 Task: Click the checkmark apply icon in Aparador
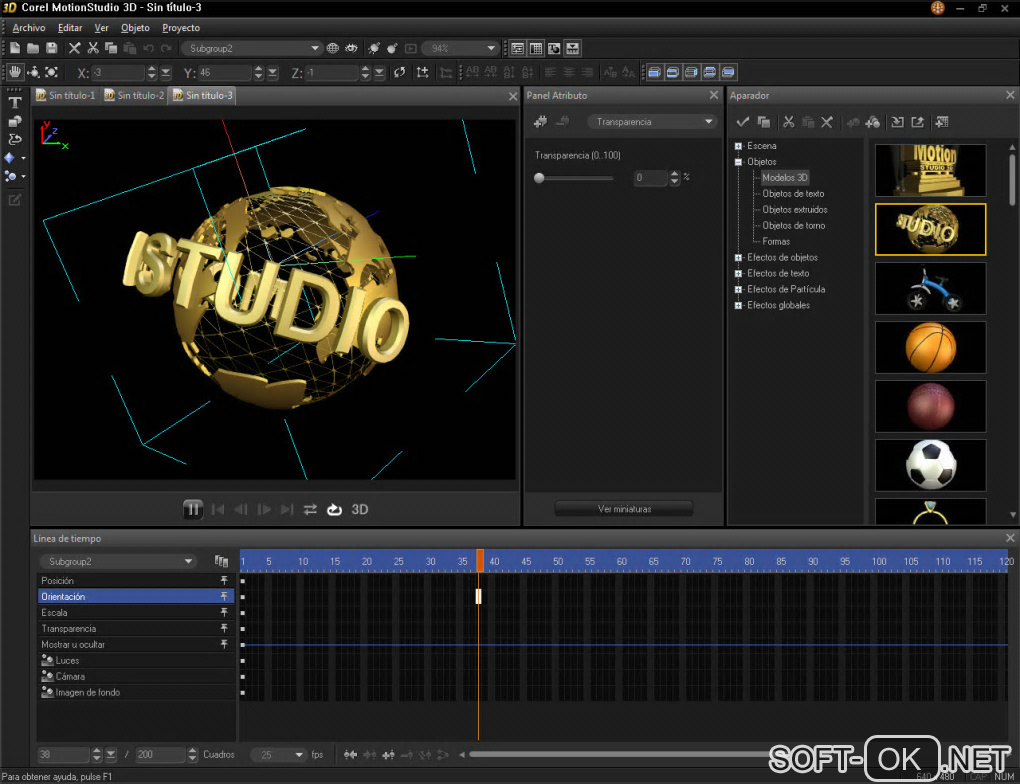[742, 122]
